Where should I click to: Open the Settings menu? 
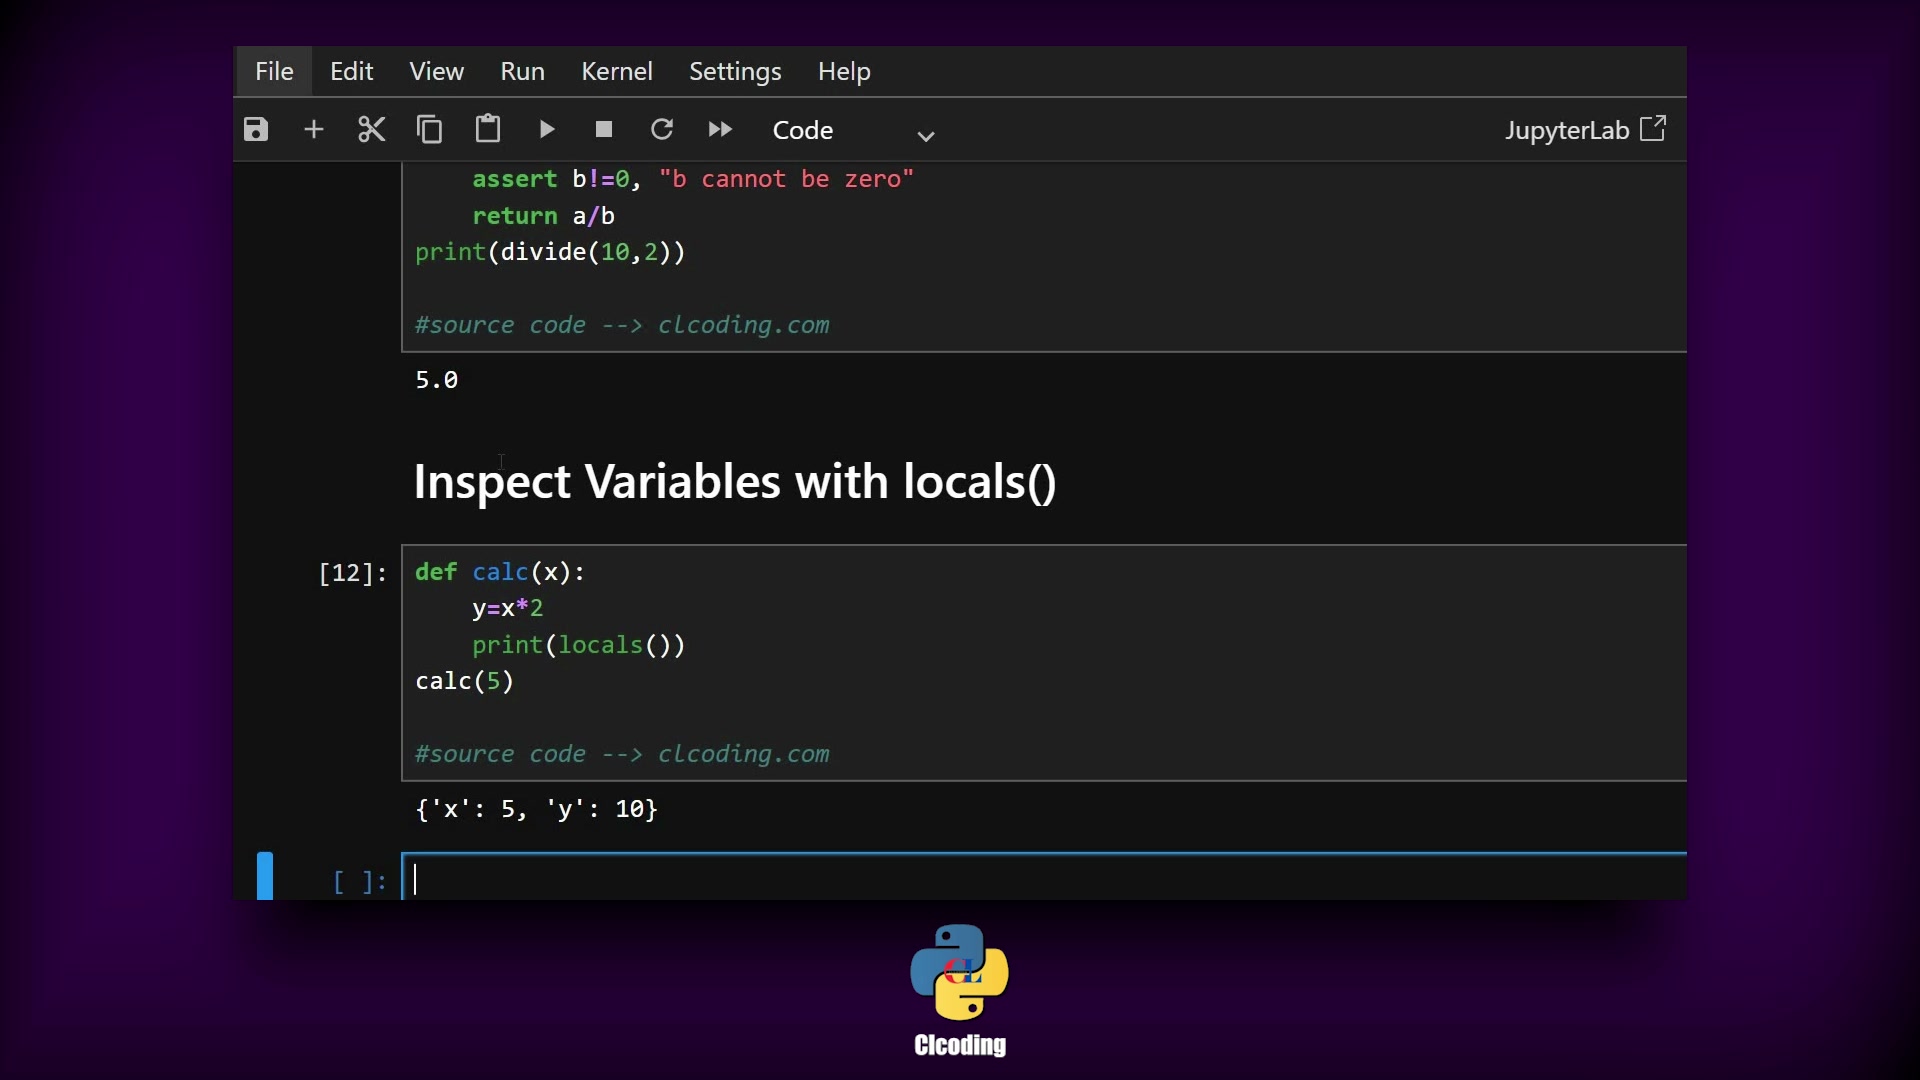click(x=735, y=71)
